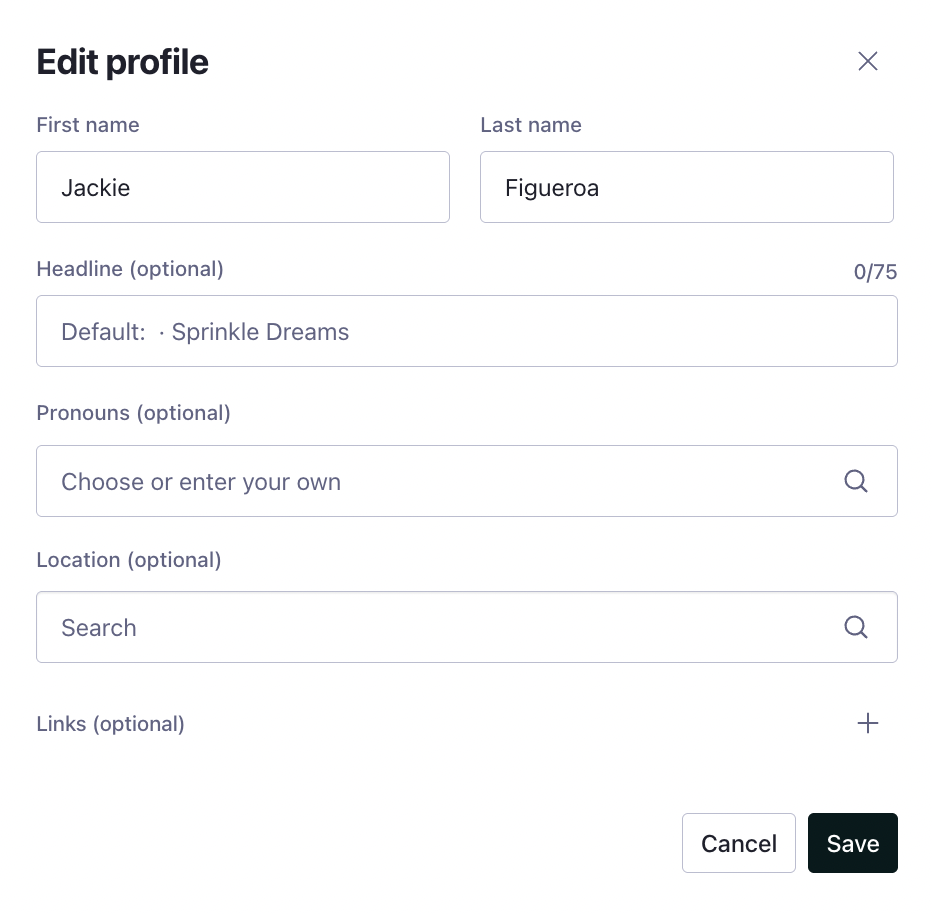Close the Edit profile dialog with X
Screen dimensions: 932x914
tap(867, 61)
